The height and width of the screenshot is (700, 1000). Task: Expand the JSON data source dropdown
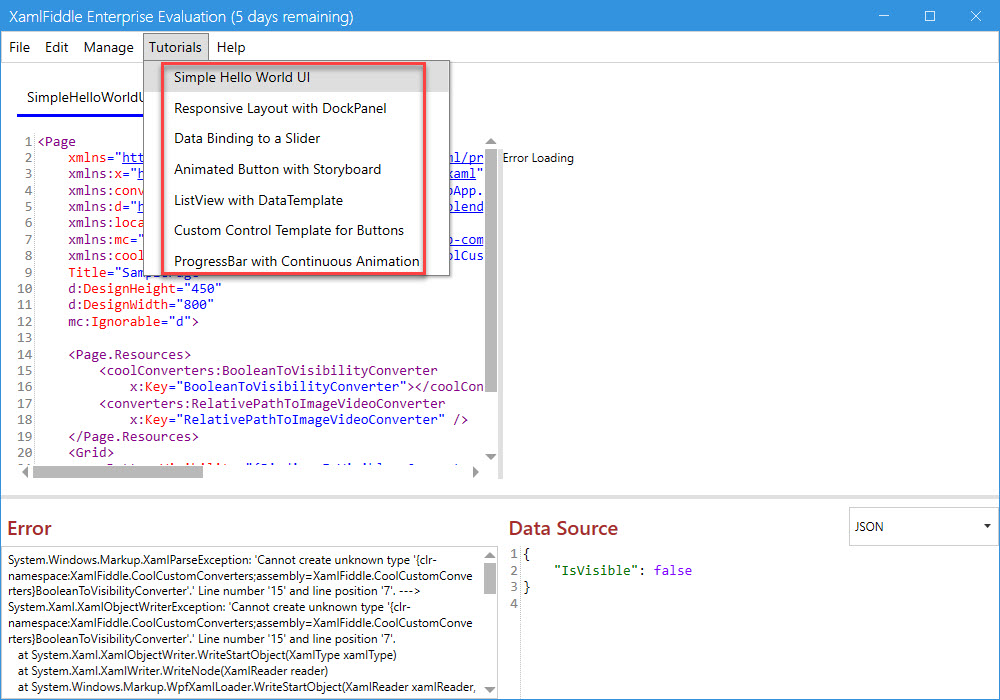coord(923,527)
